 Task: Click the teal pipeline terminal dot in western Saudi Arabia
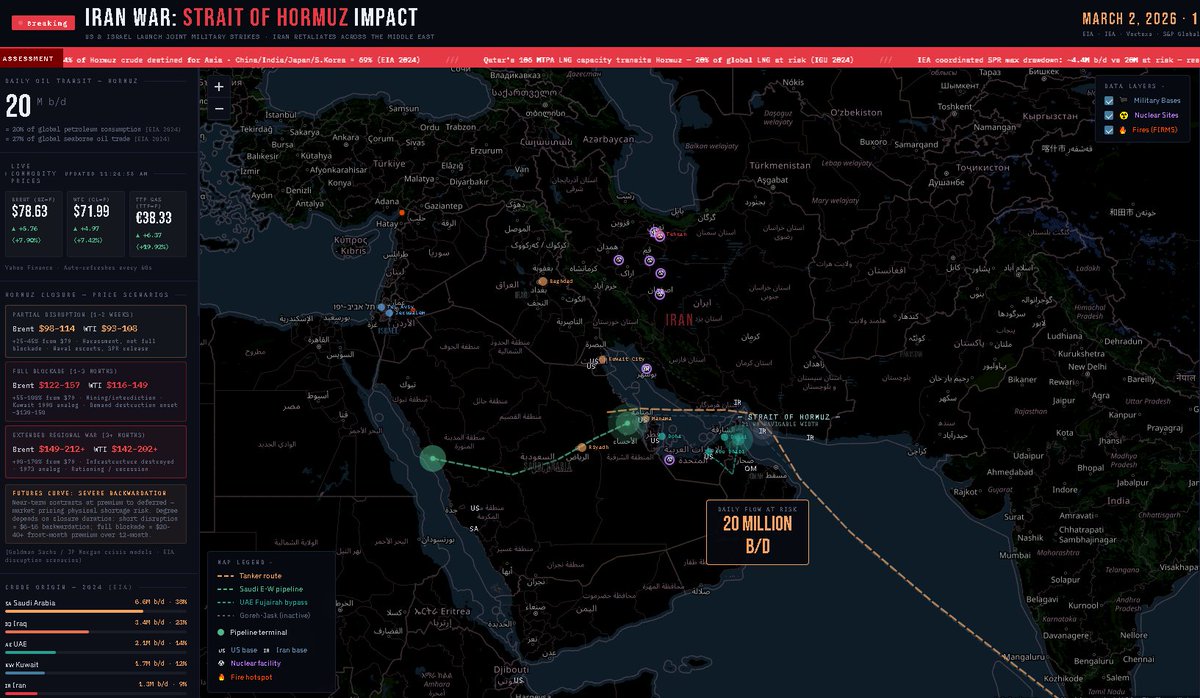tap(430, 458)
